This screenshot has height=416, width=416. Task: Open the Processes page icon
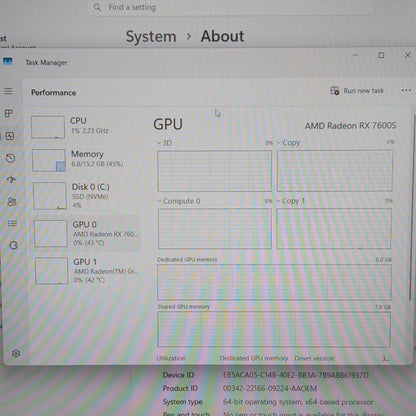[x=9, y=113]
